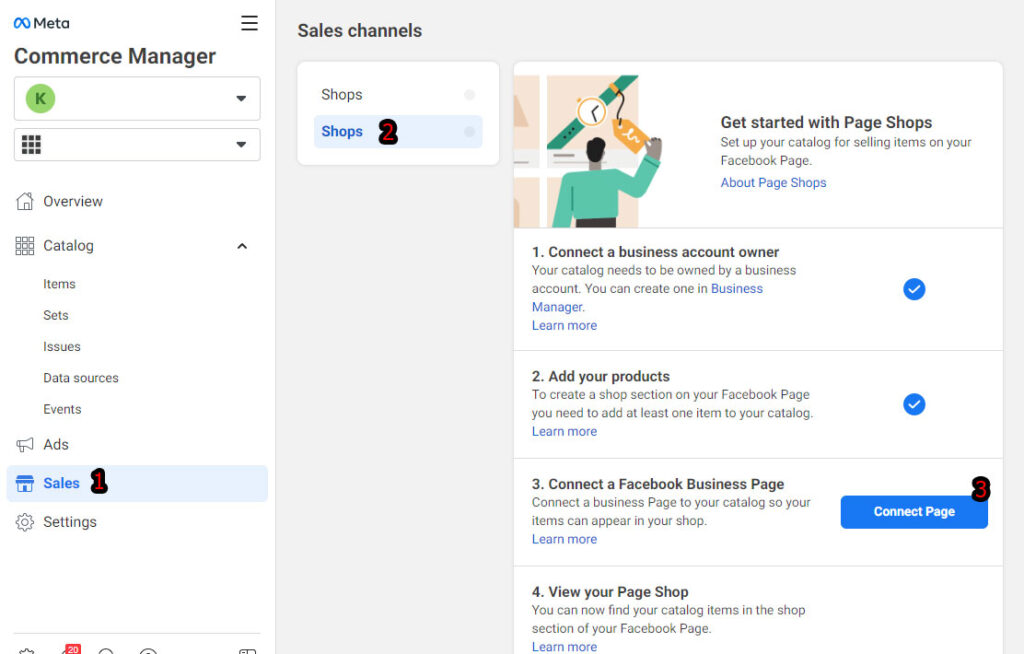
Task: Select the highlighted Shops sales channel
Action: [x=342, y=132]
